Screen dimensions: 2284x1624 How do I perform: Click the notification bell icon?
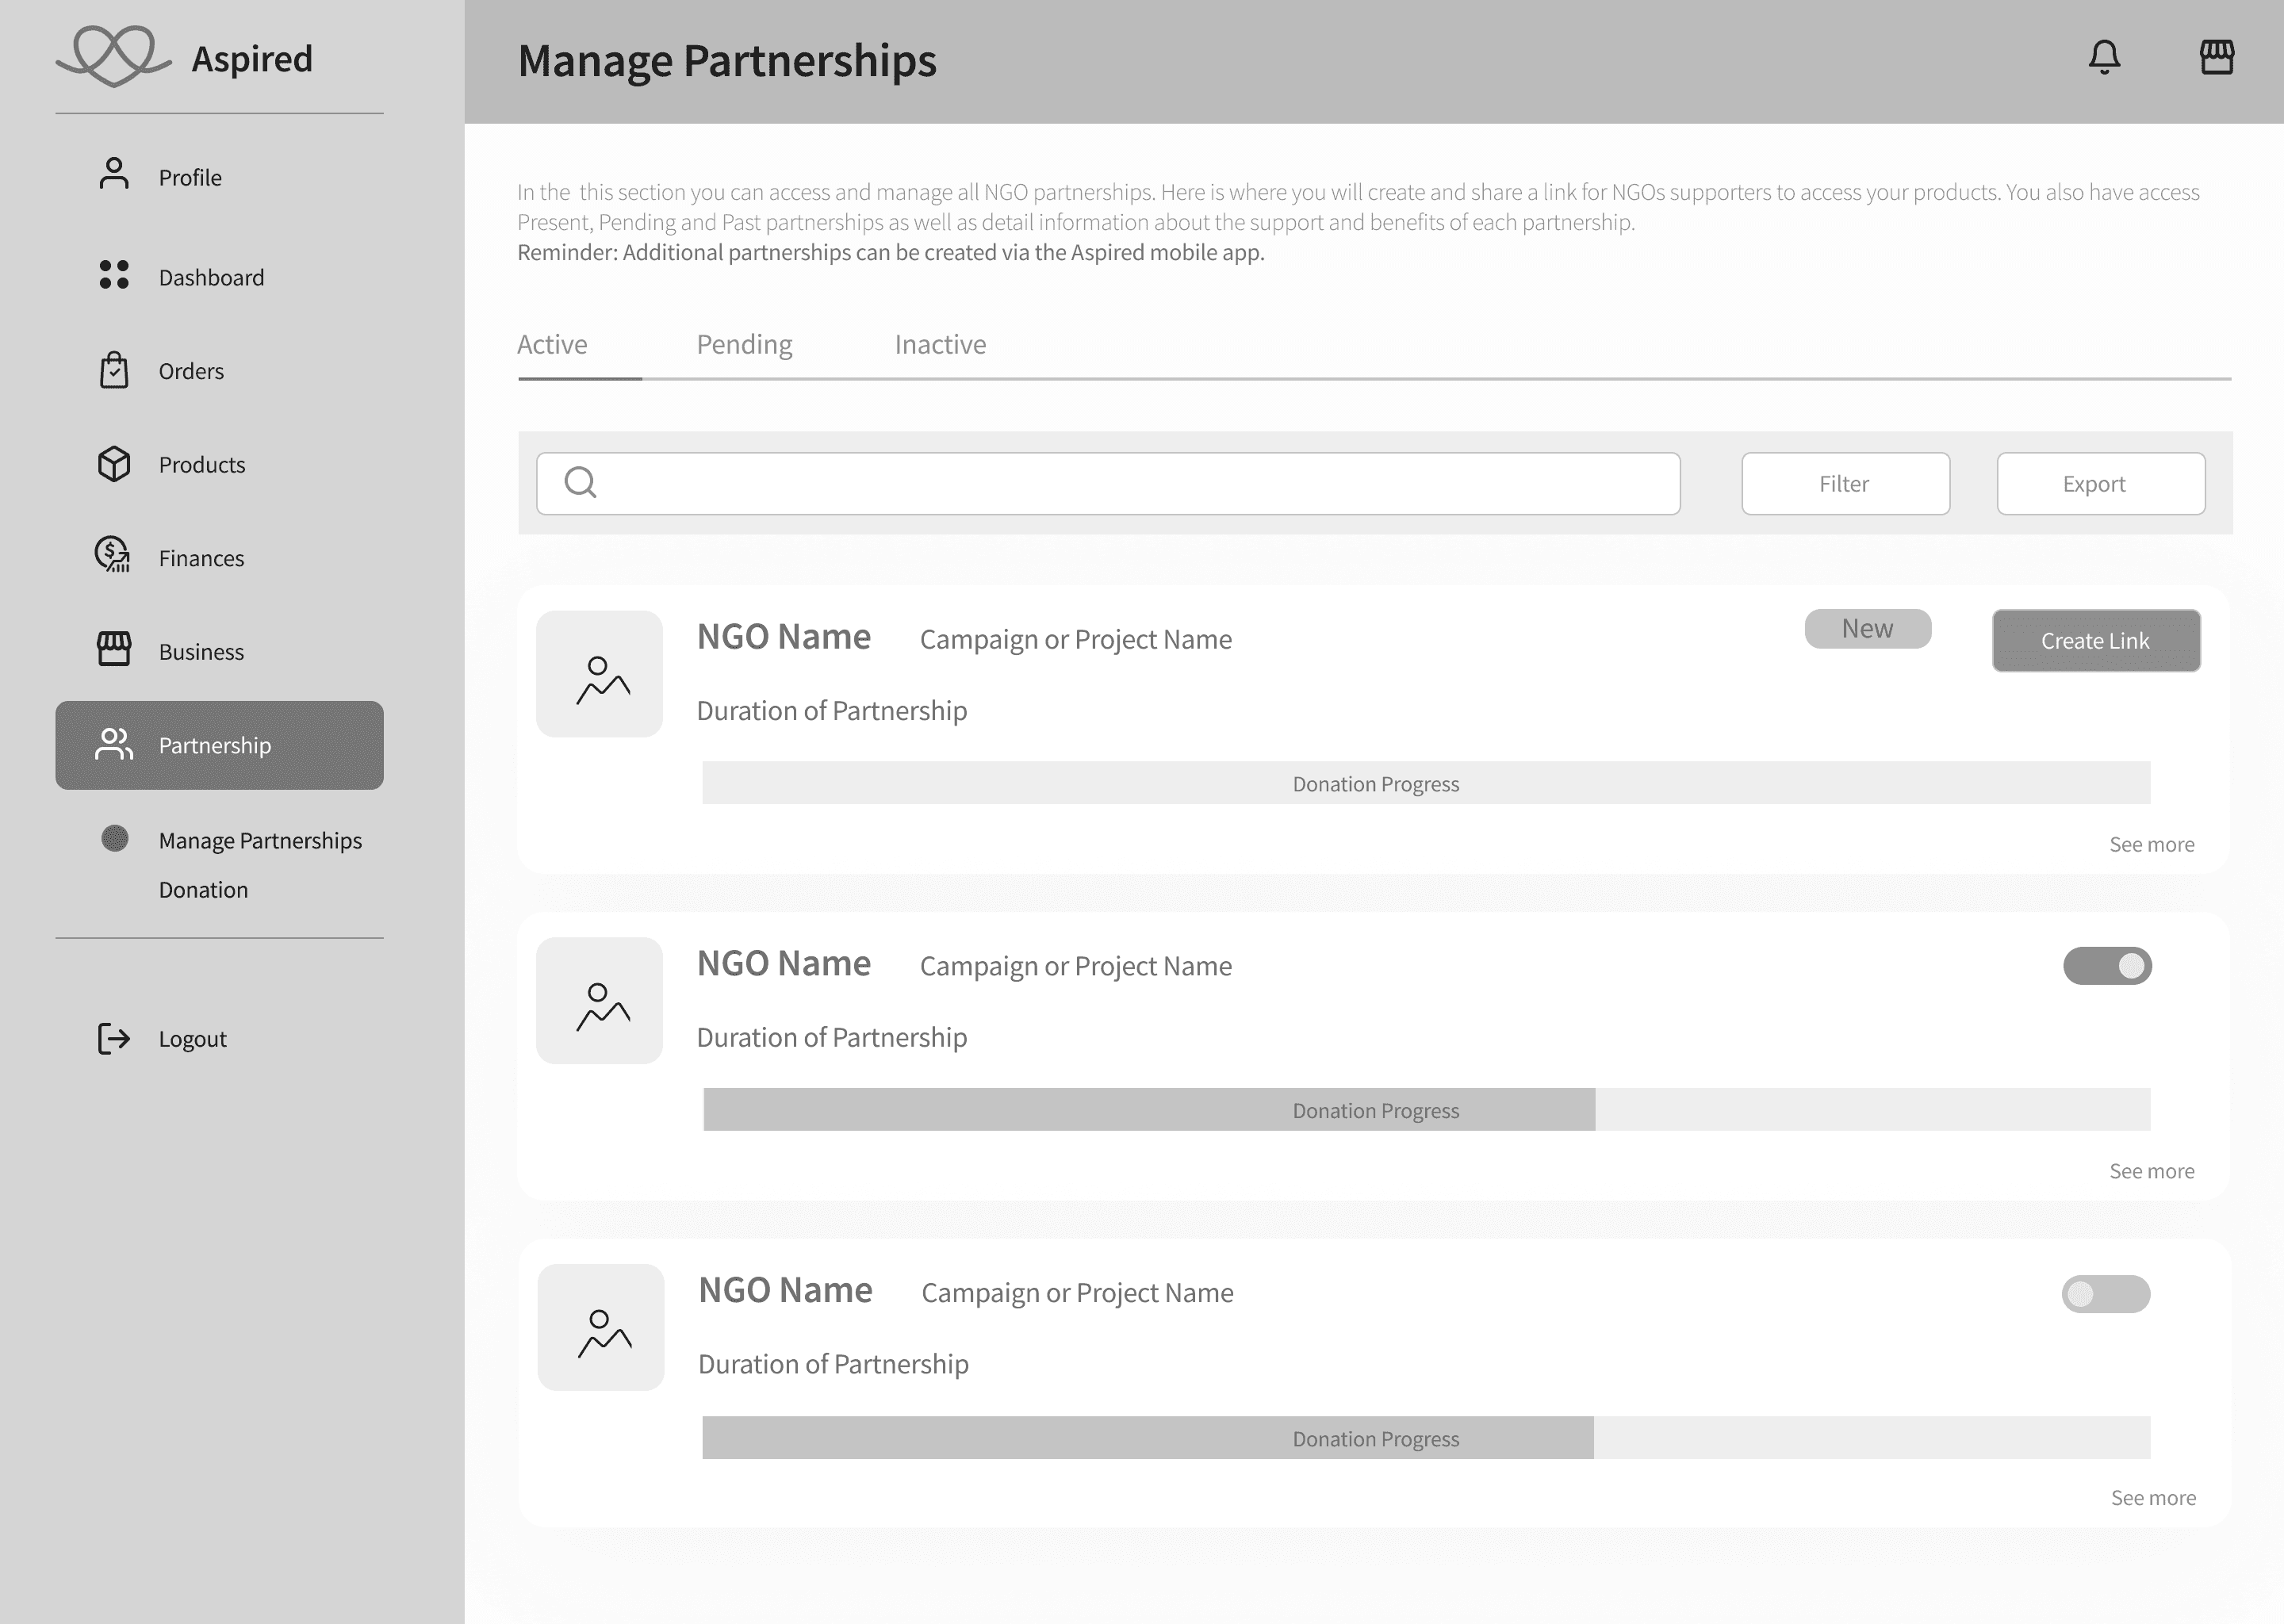click(2104, 57)
